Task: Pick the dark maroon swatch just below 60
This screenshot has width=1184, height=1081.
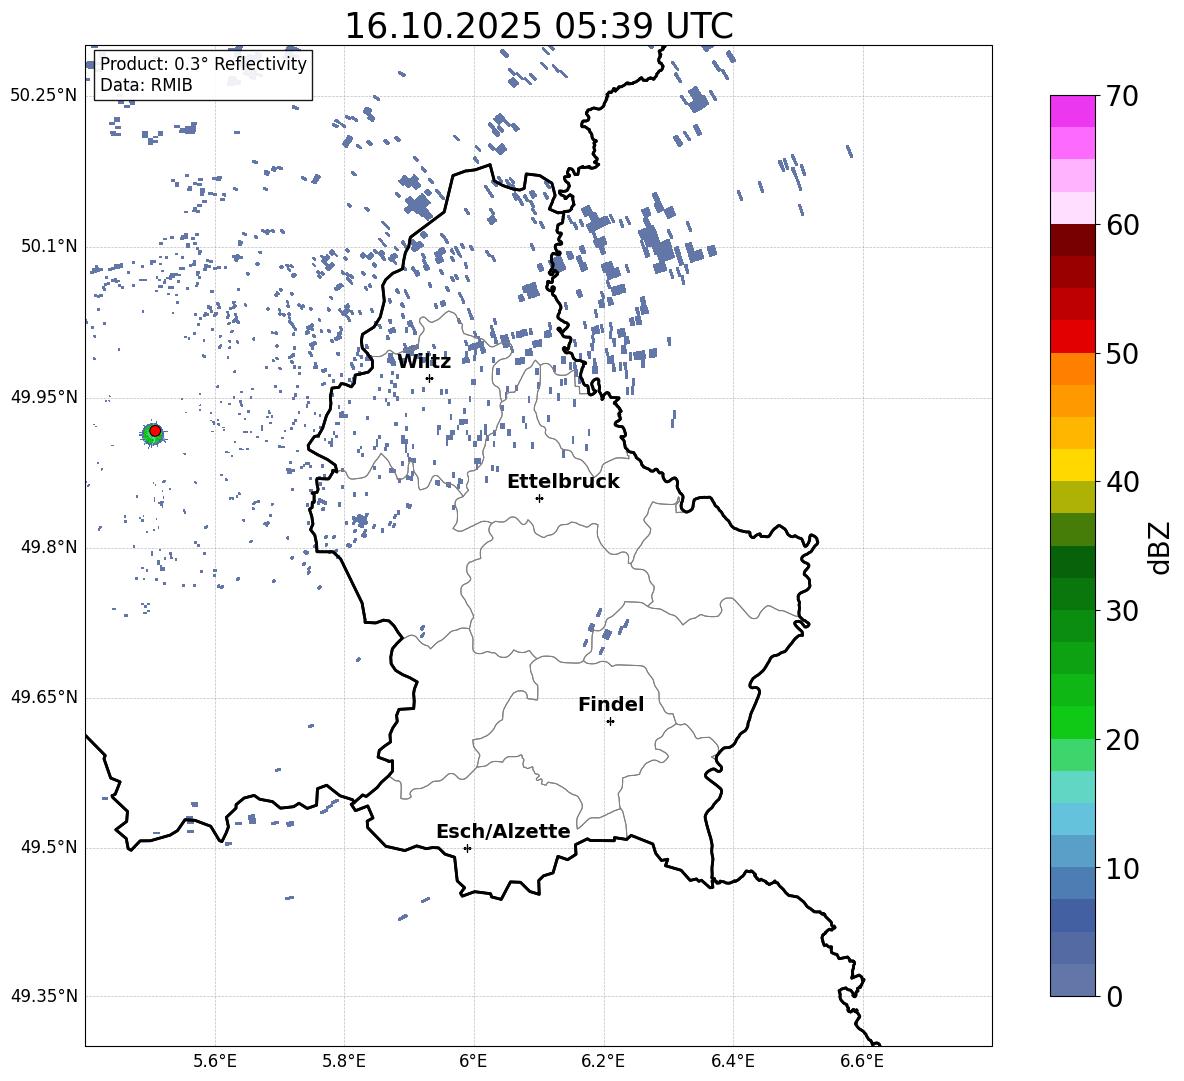Action: coord(1072,241)
